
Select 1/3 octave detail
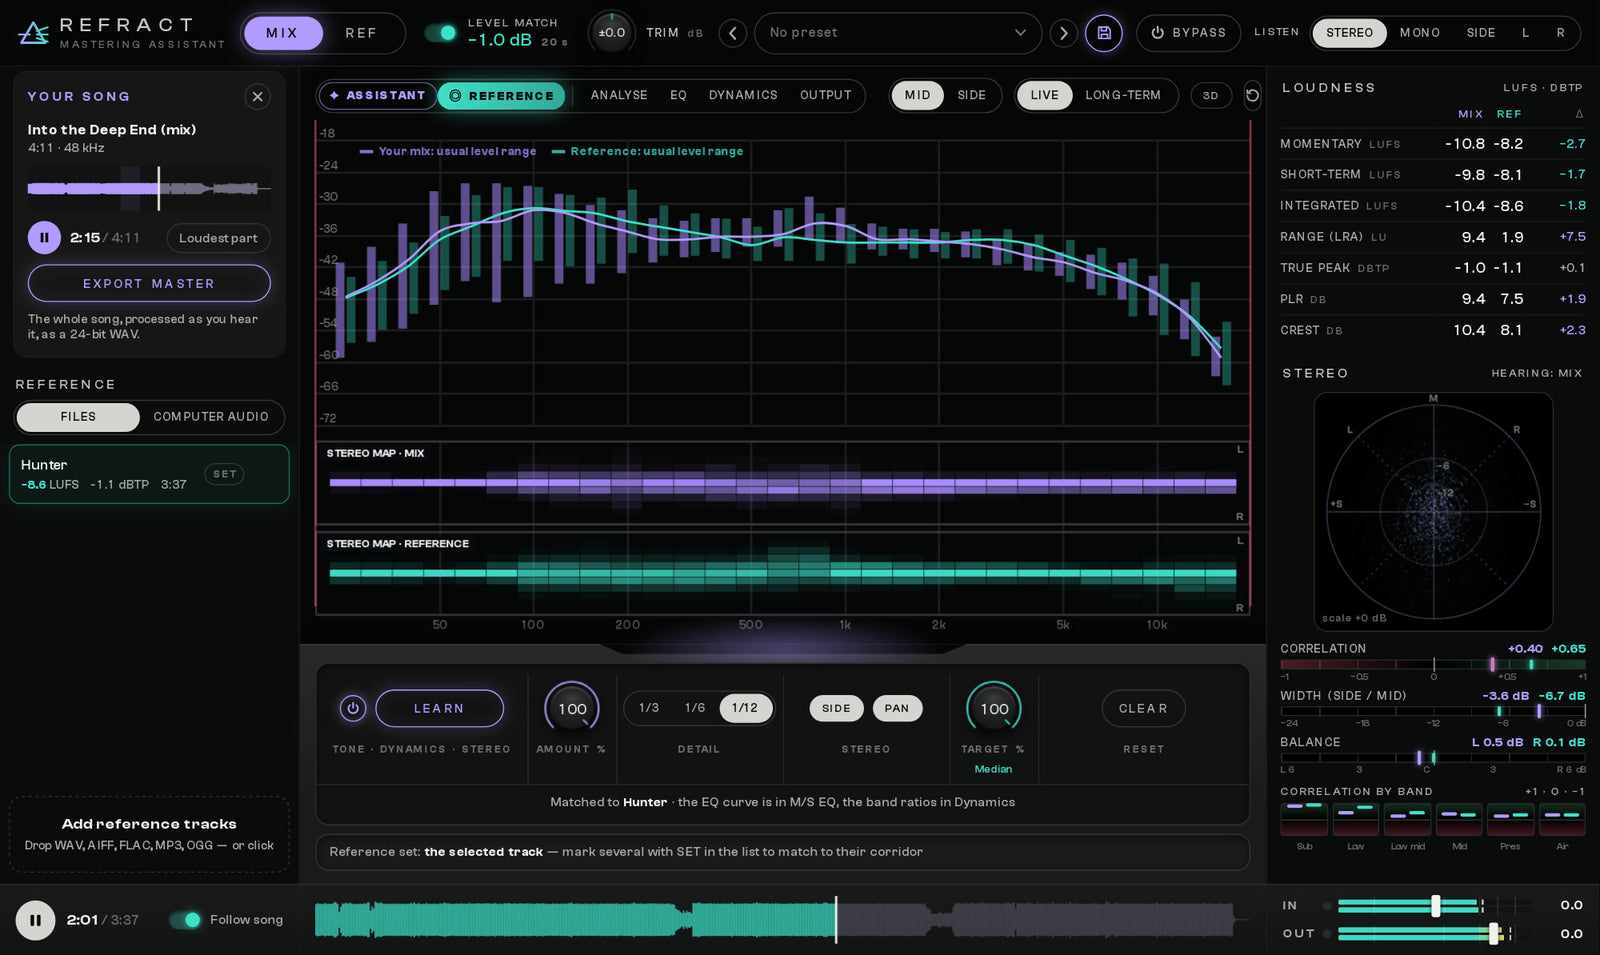click(649, 708)
